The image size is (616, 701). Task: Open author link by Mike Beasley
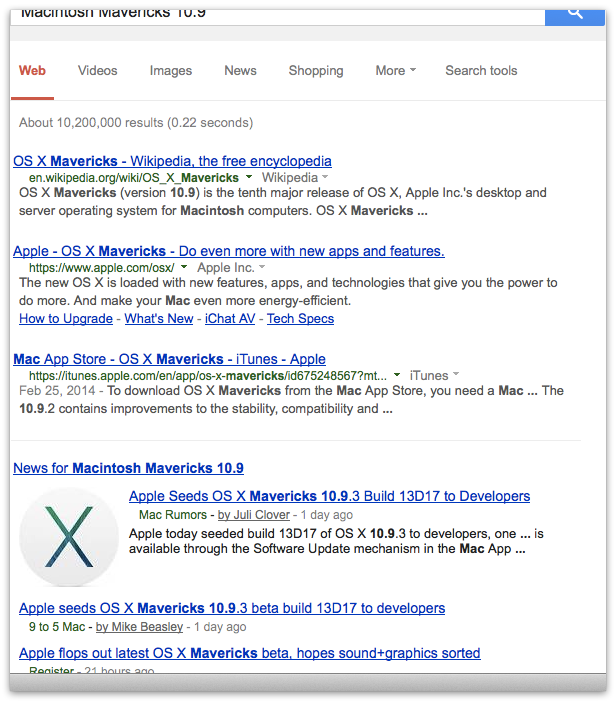click(139, 627)
